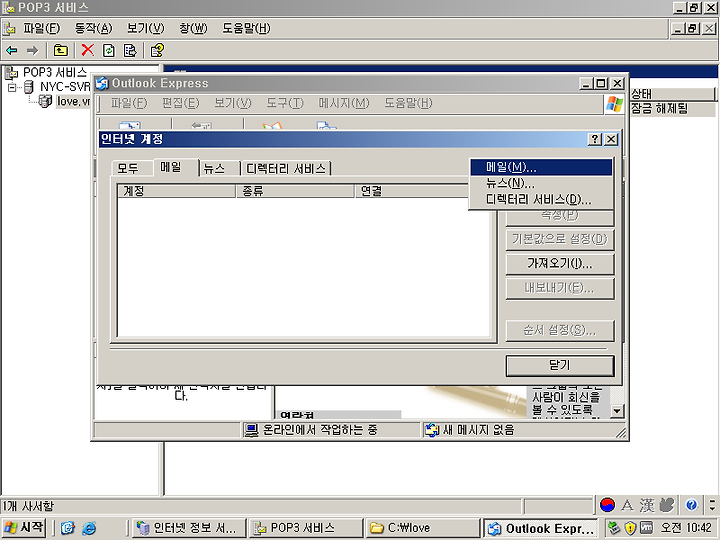Click the Windows logo in Outlook Express

(614, 104)
